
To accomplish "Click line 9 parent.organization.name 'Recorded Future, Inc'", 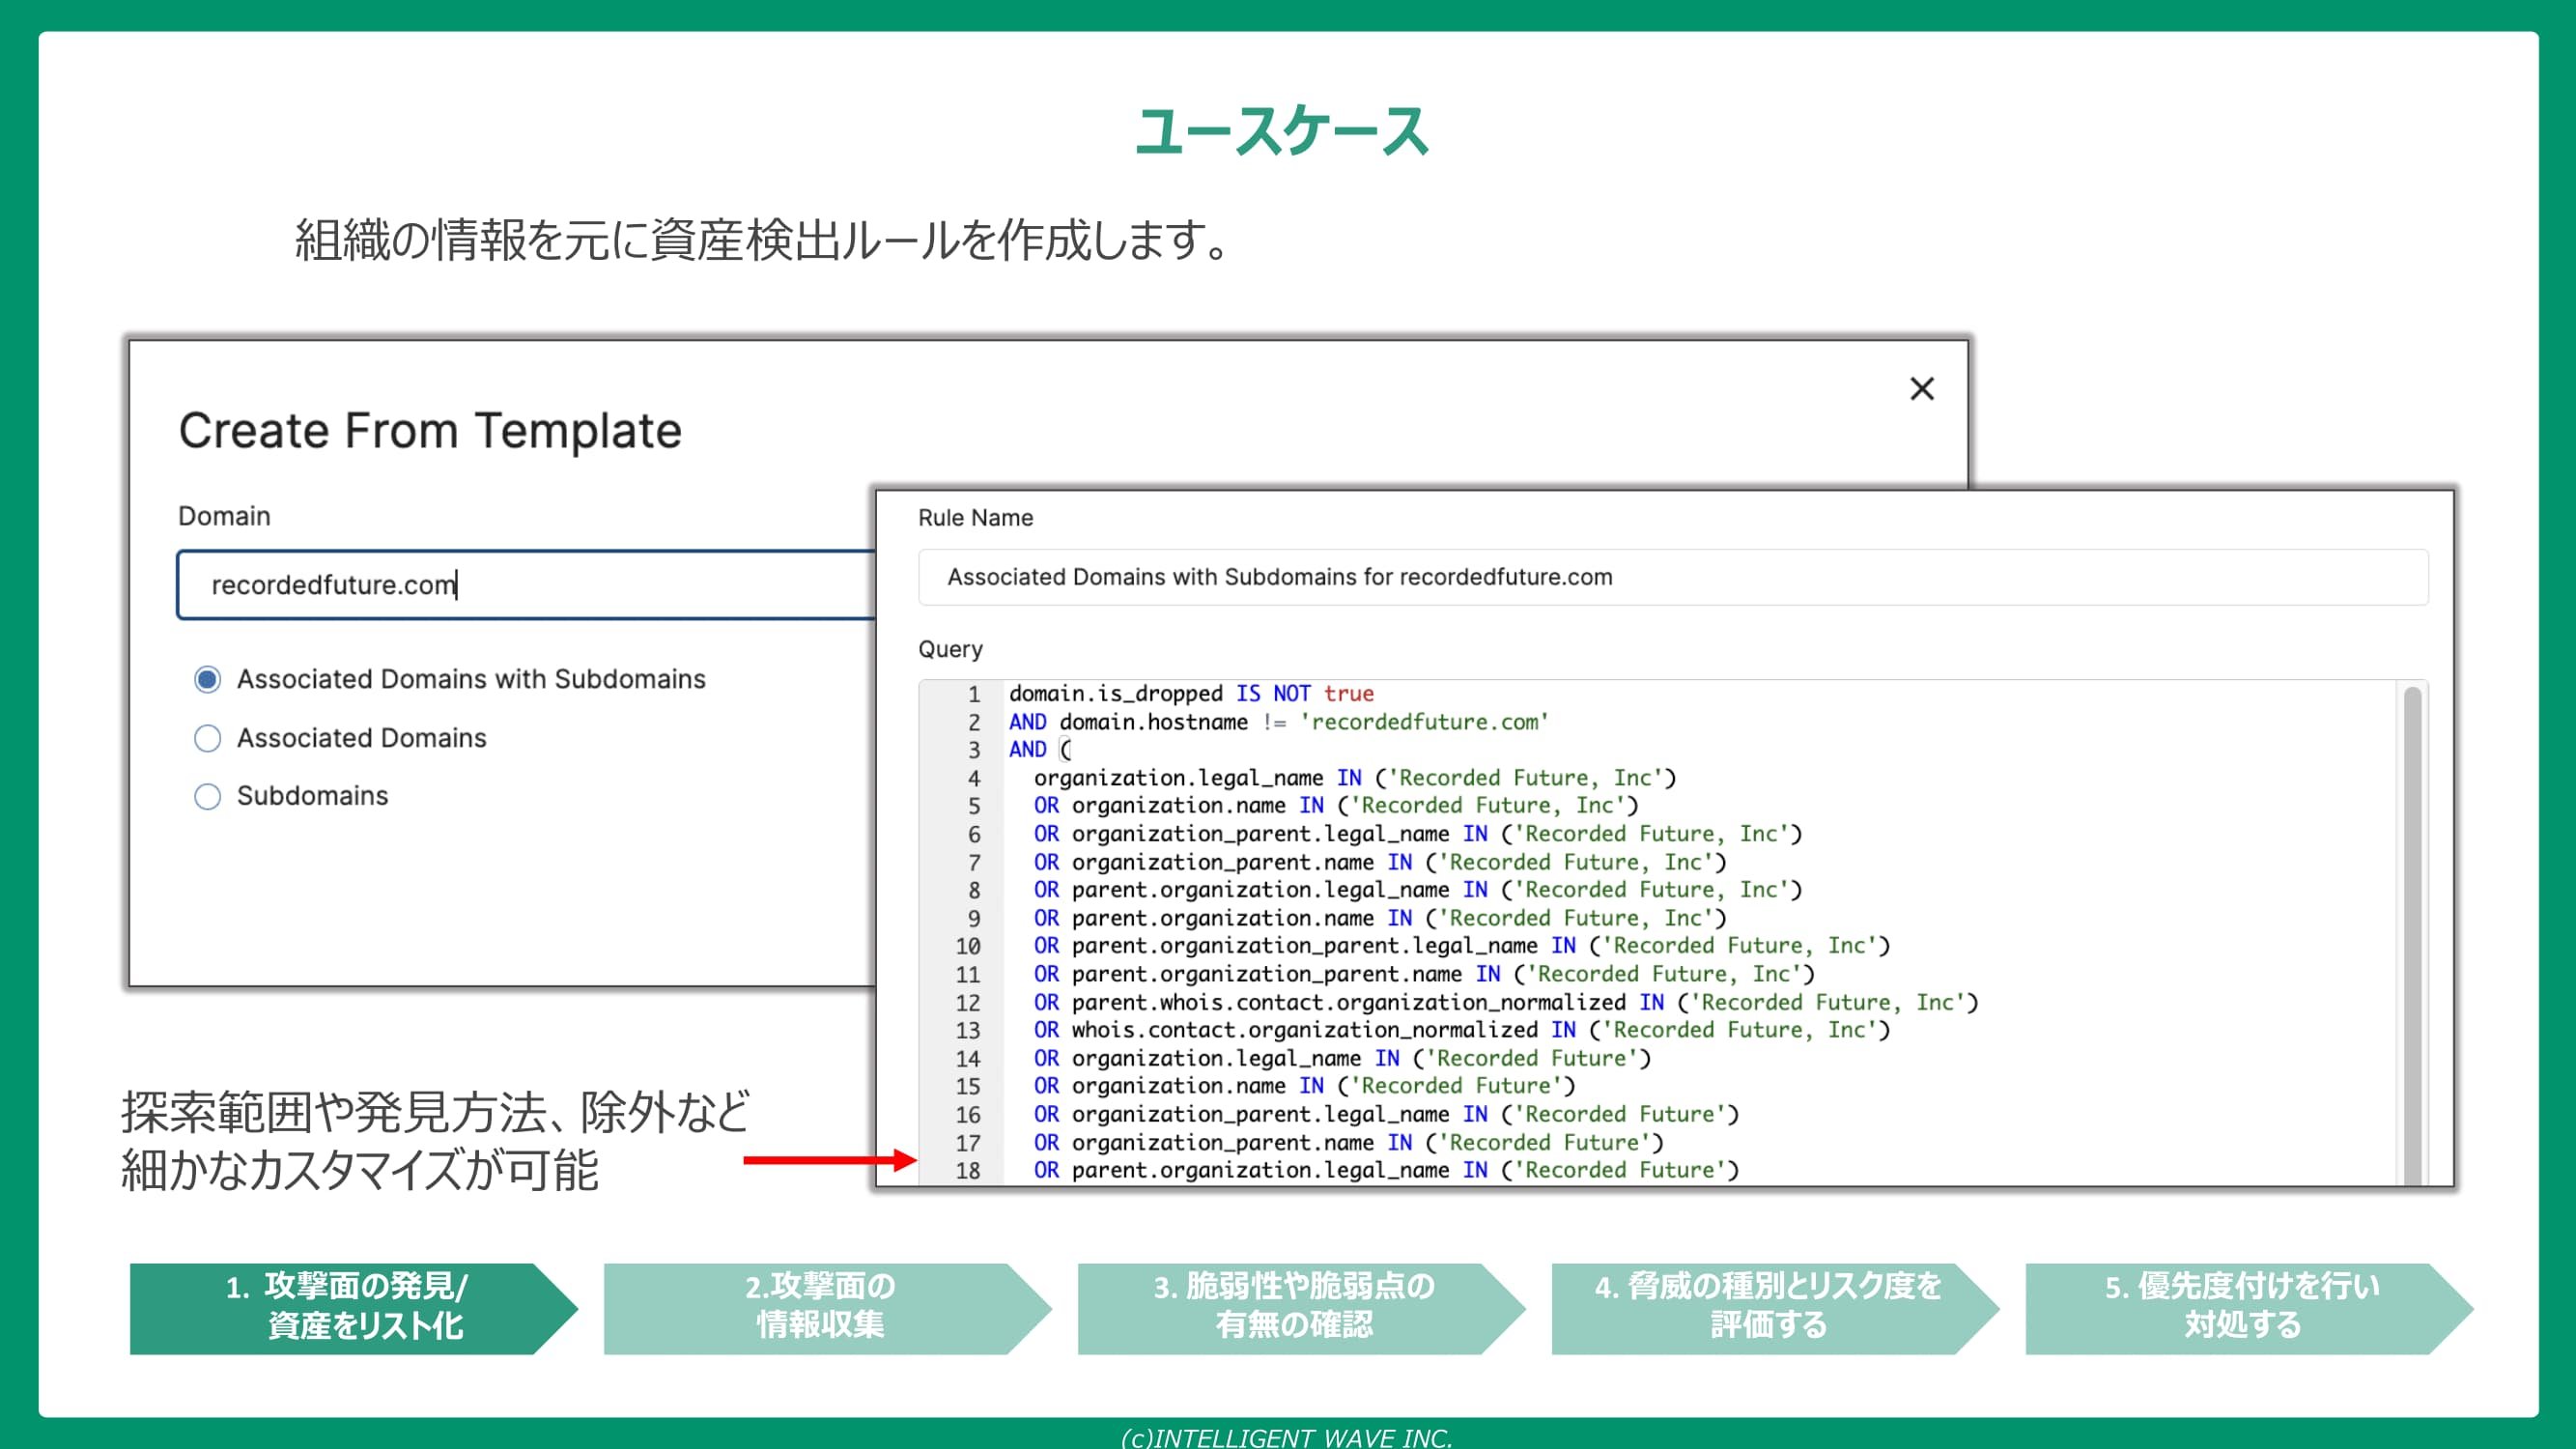I will pyautogui.click(x=1380, y=918).
